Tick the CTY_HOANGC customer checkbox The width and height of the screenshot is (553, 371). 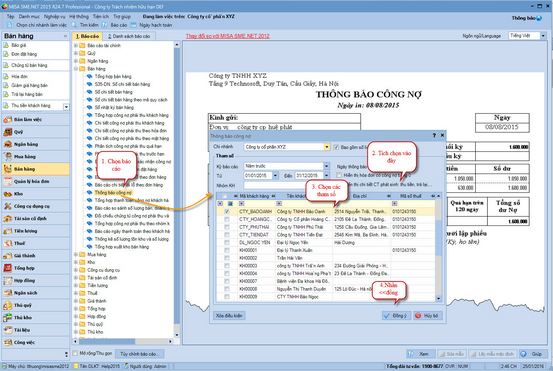(x=227, y=219)
